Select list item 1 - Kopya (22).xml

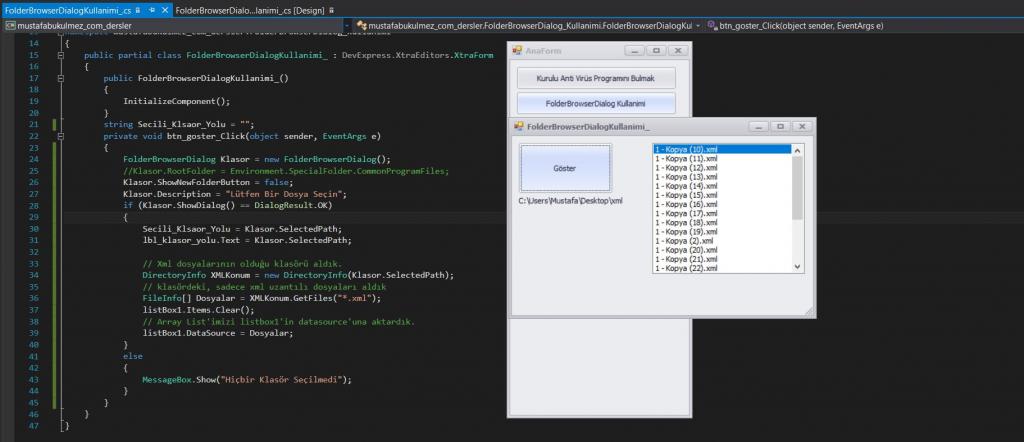(x=722, y=268)
